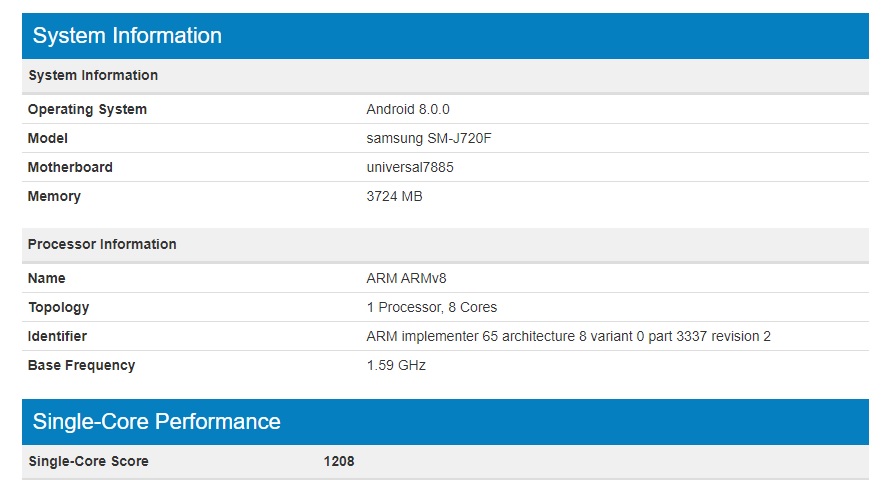This screenshot has height=480, width=894.
Task: Select the universal7885 motherboard value
Action: 410,167
